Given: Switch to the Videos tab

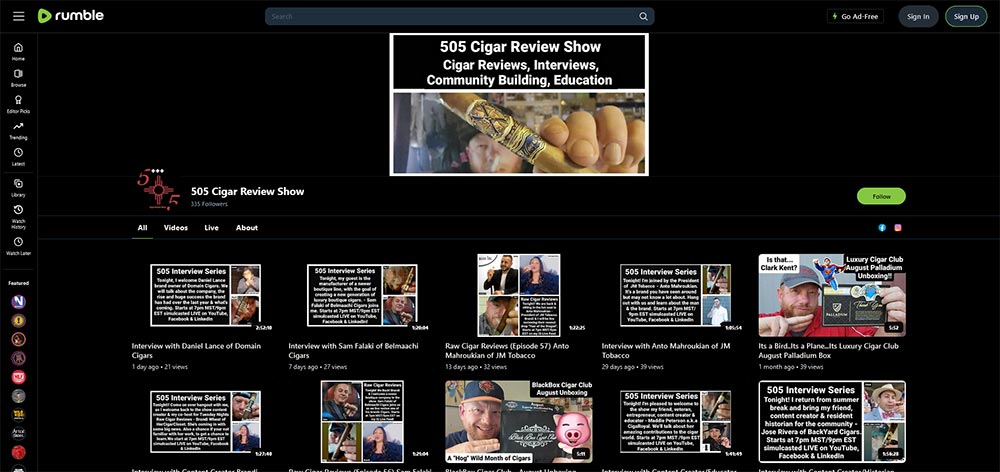Looking at the screenshot, I should [175, 228].
